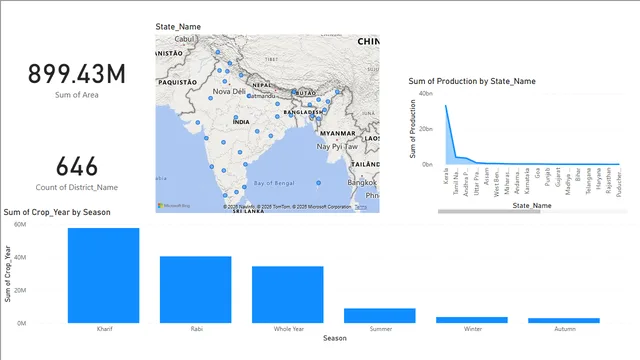
Task: Select the Kharif bar in season chart
Action: click(104, 276)
